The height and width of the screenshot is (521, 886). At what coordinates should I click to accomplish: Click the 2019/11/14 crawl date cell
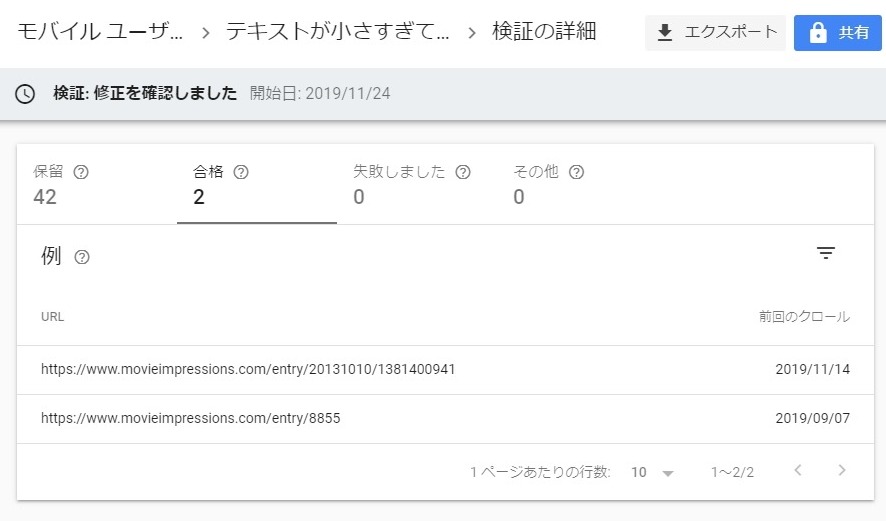tap(813, 370)
